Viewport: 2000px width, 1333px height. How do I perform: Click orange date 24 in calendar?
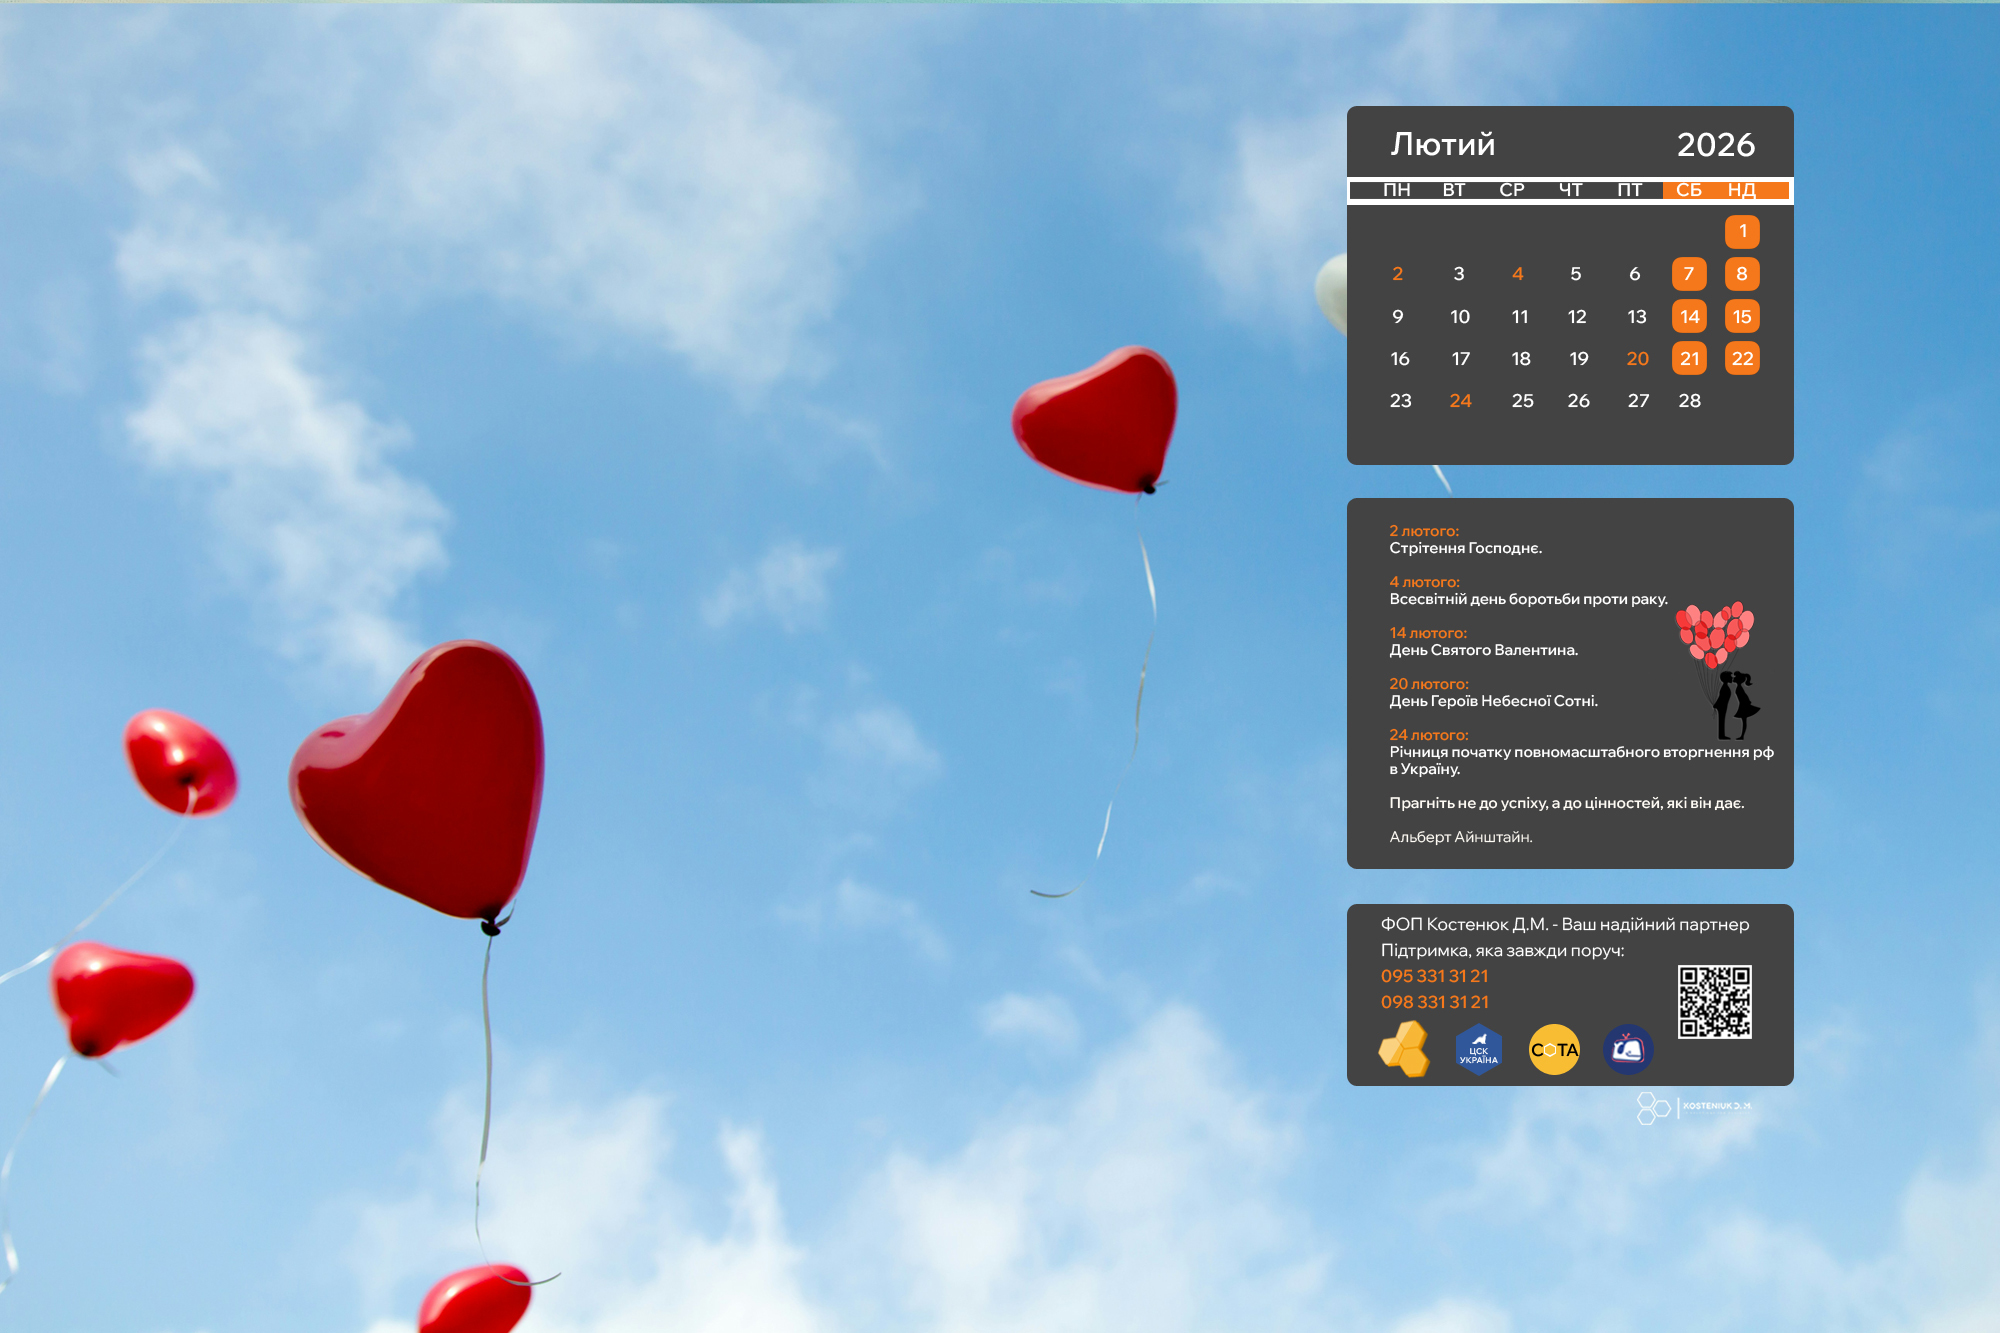tap(1460, 401)
